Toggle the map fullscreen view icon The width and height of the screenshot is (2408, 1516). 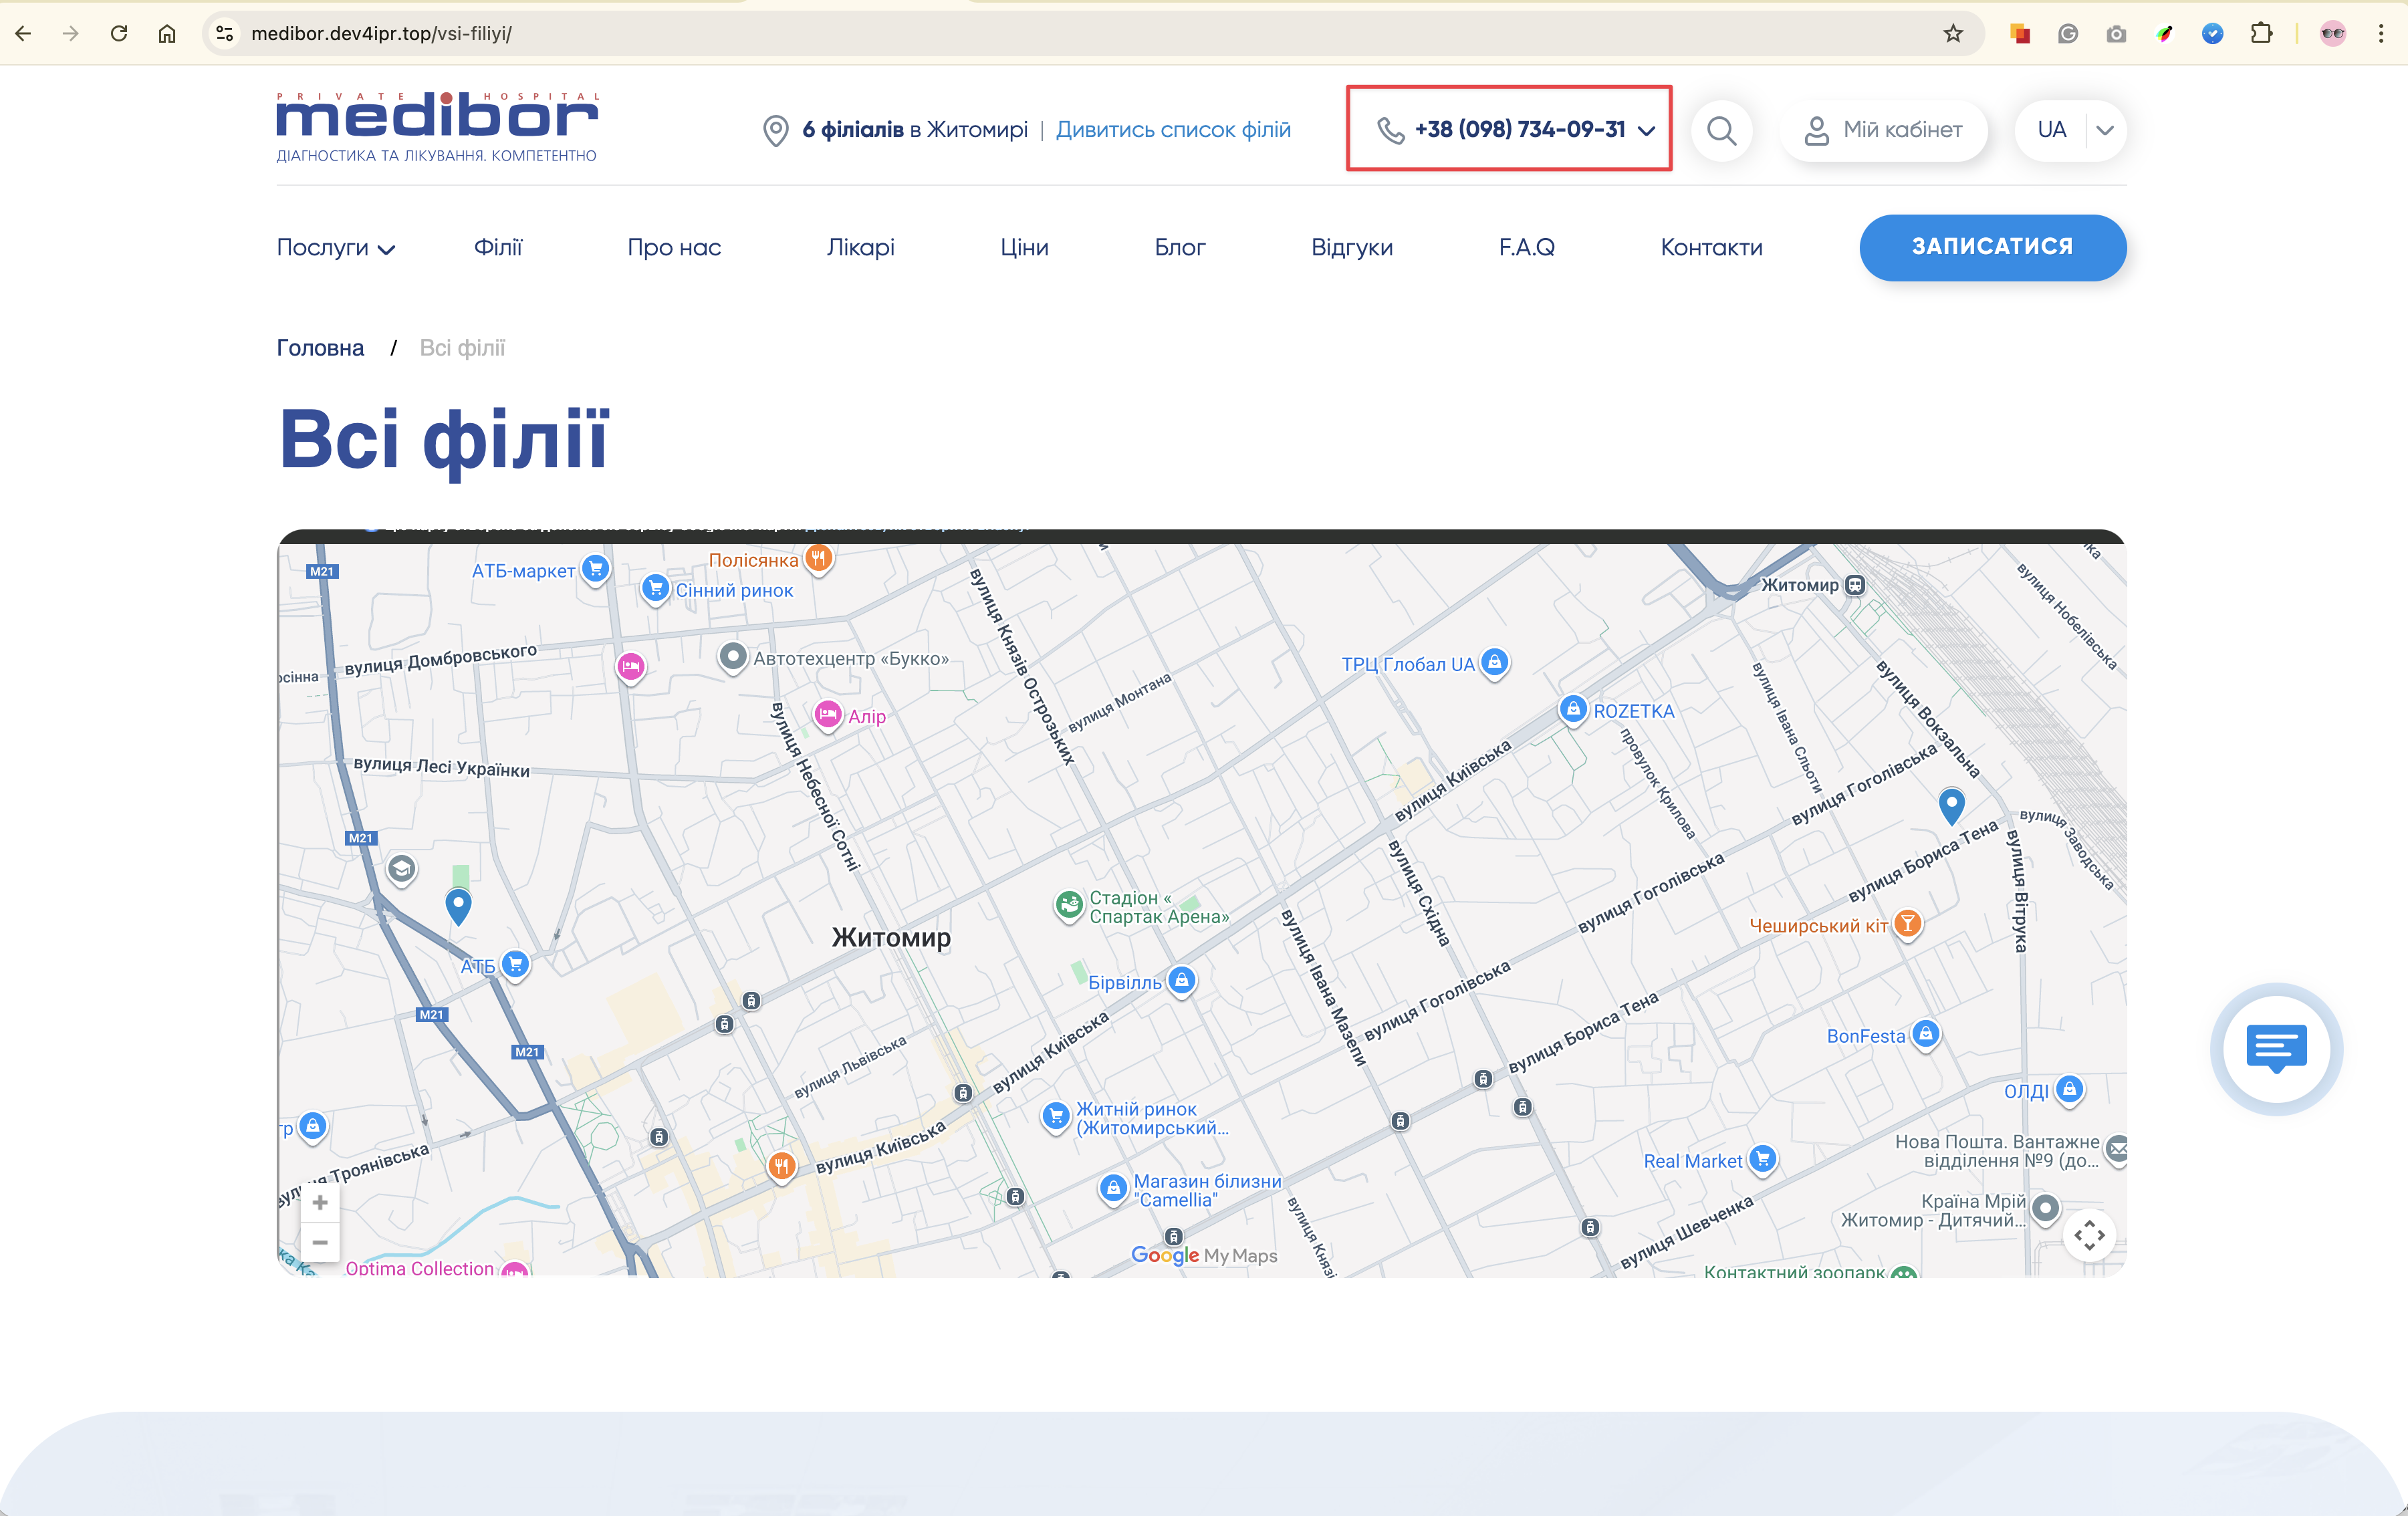tap(2089, 1236)
